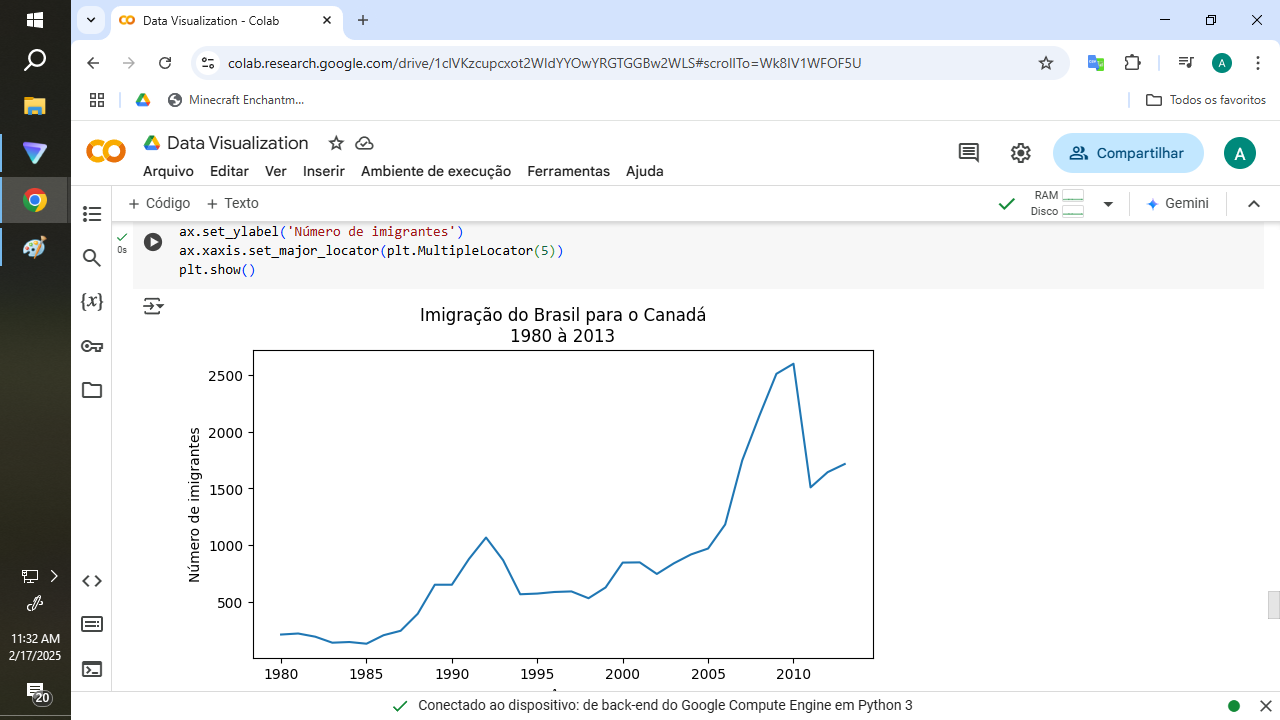Viewport: 1280px width, 720px height.
Task: Open Chrome apps grid in bookmarks bar
Action: coord(97,100)
